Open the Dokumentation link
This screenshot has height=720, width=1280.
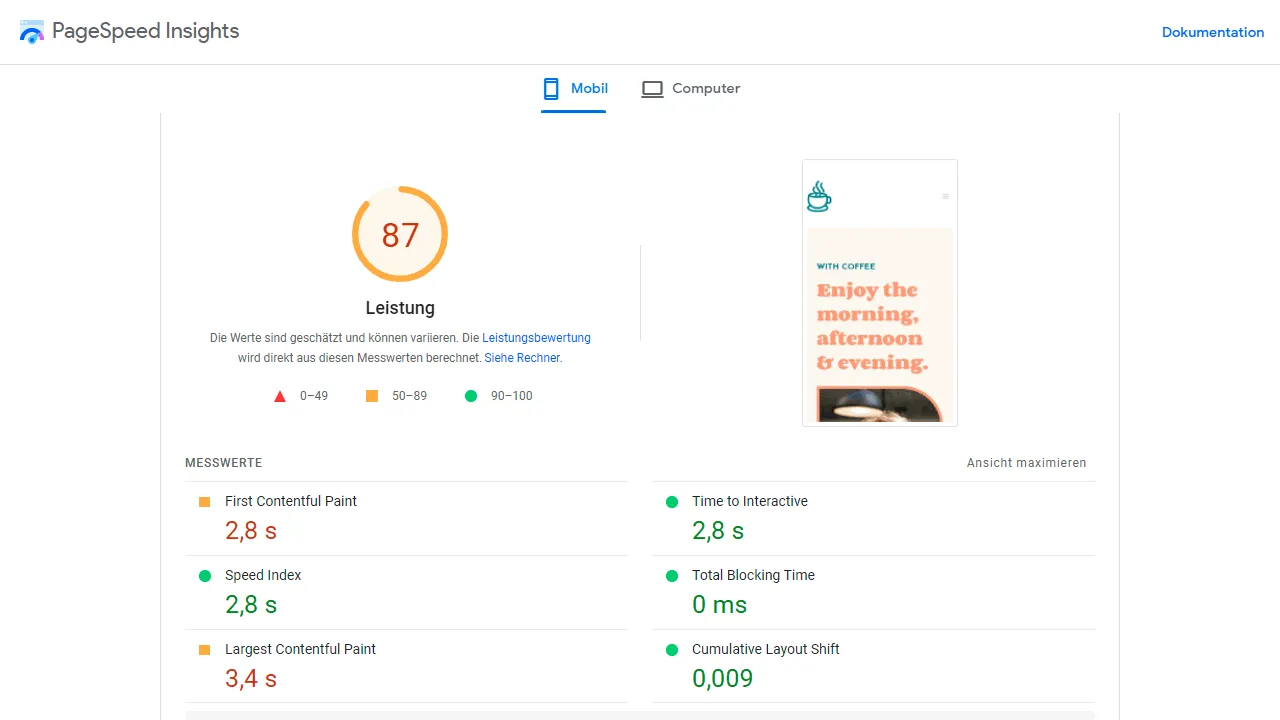pos(1213,32)
